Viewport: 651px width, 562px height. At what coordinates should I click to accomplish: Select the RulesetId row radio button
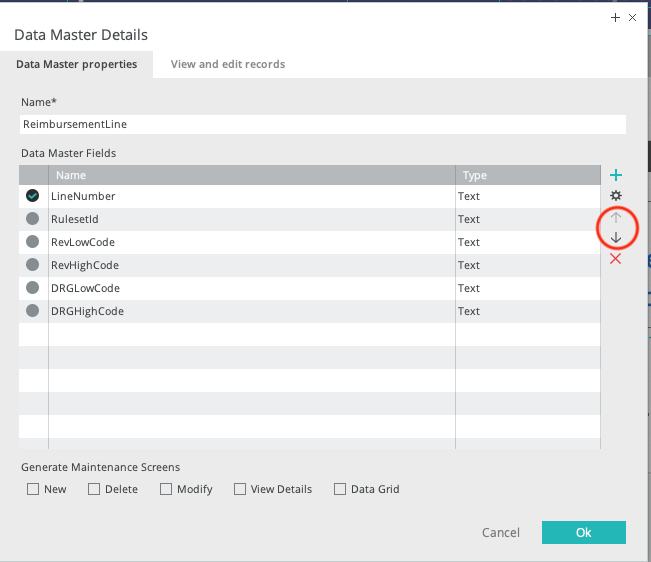tap(33, 219)
